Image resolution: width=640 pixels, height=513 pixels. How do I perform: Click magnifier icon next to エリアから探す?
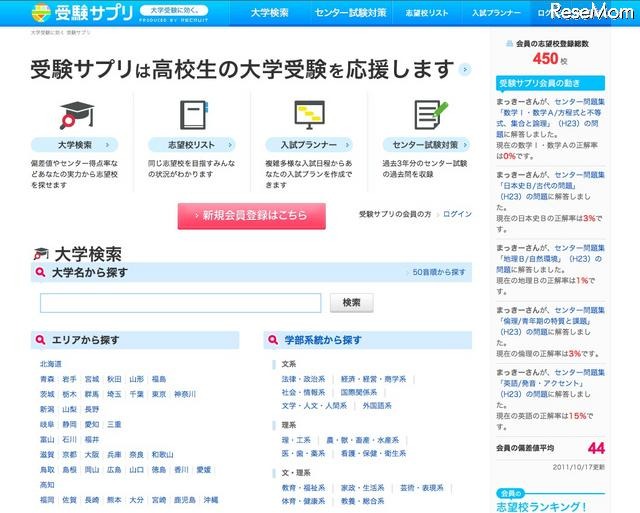pos(40,340)
